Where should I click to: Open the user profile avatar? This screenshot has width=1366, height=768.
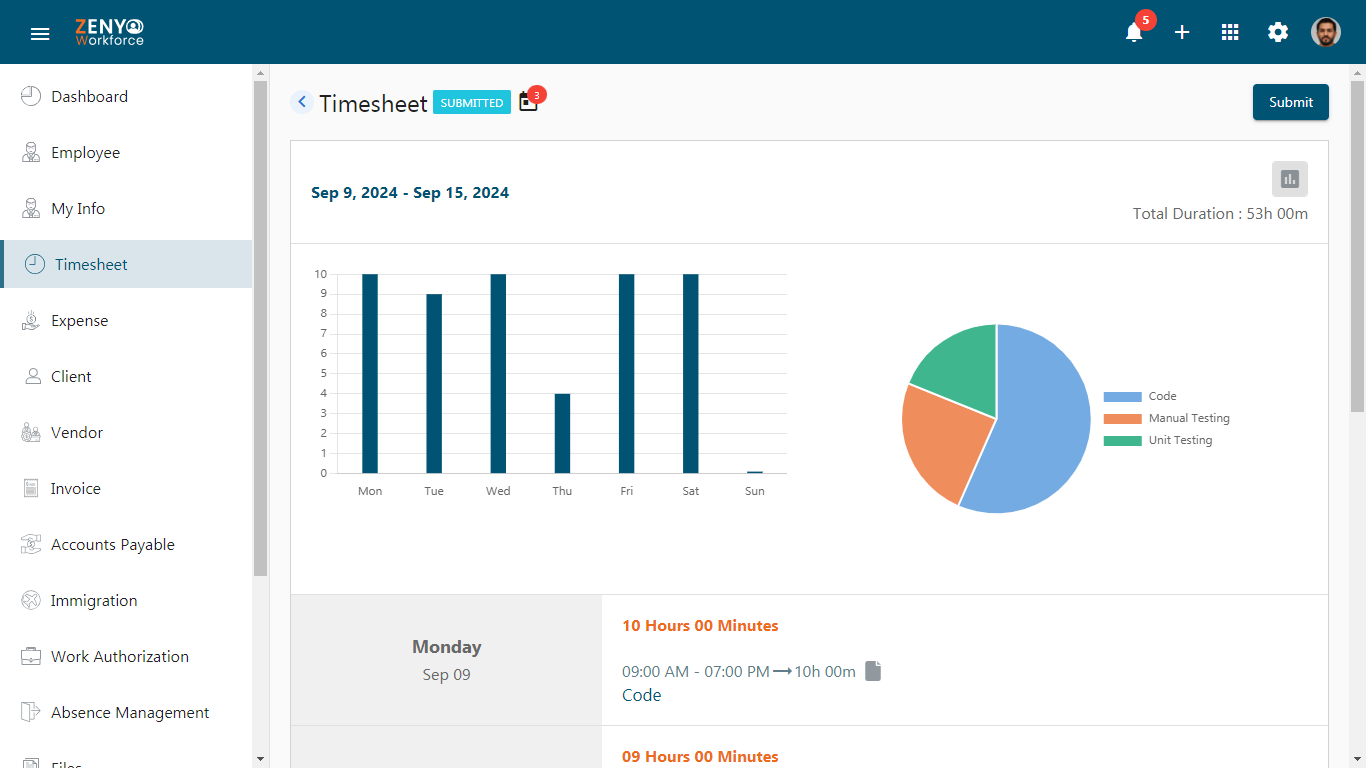pyautogui.click(x=1326, y=32)
